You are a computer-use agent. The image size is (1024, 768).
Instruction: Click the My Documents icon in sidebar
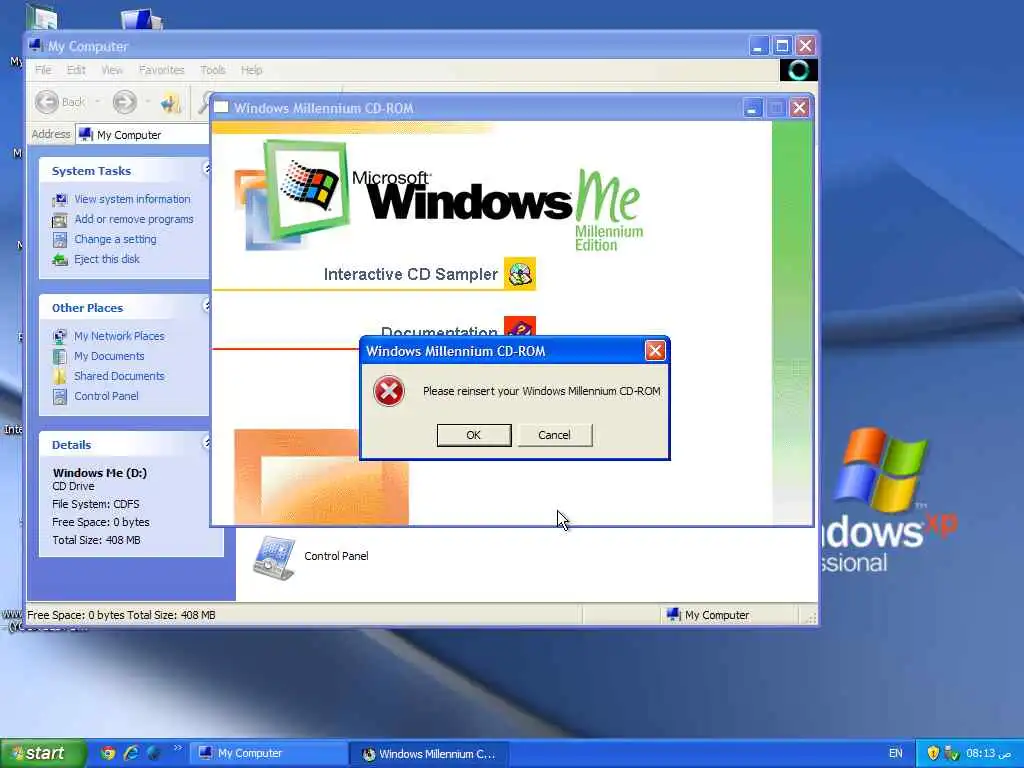coord(59,357)
